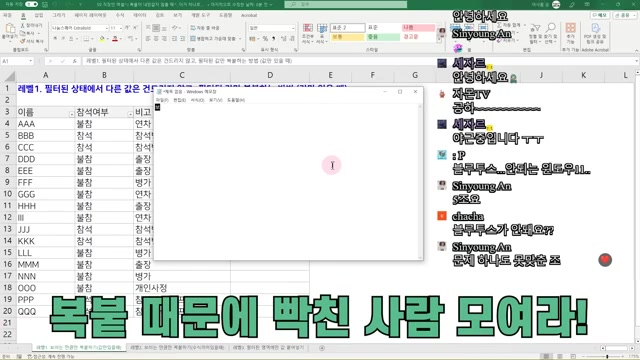Apply percent style format
640x360 pixels.
pyautogui.click(x=265, y=38)
